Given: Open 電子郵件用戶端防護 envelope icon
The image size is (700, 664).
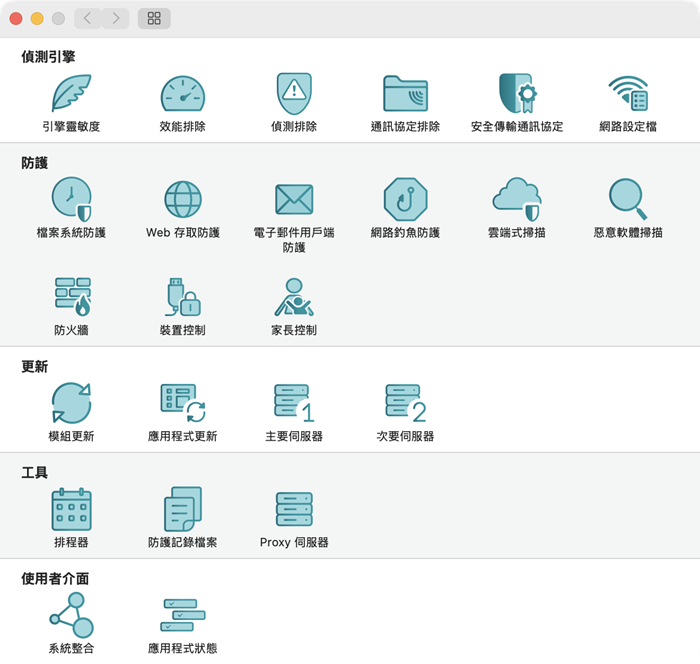Looking at the screenshot, I should tap(294, 199).
